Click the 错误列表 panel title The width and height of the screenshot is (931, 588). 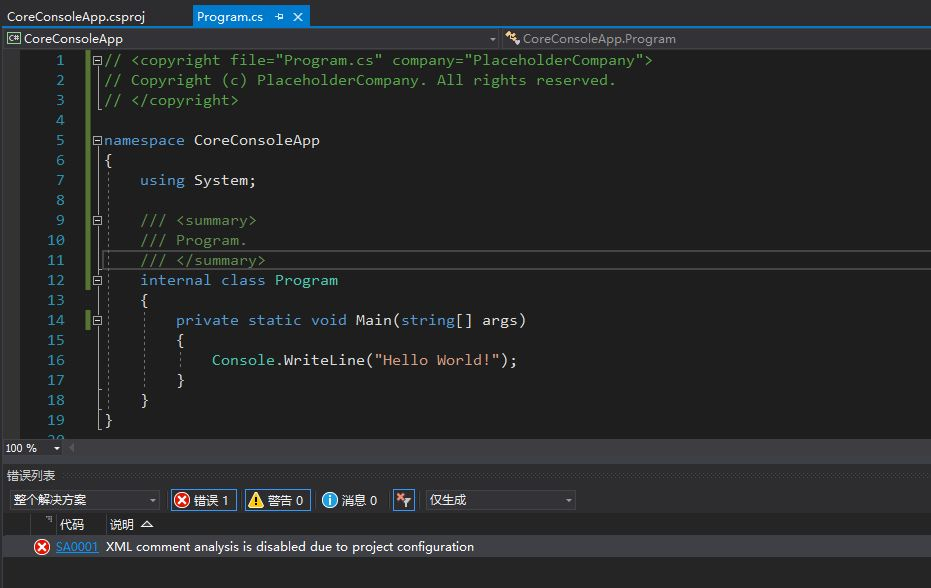(x=31, y=476)
